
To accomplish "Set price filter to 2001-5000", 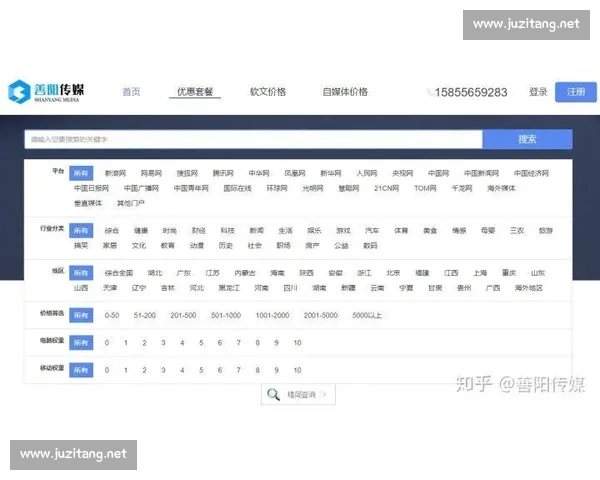I will point(321,316).
